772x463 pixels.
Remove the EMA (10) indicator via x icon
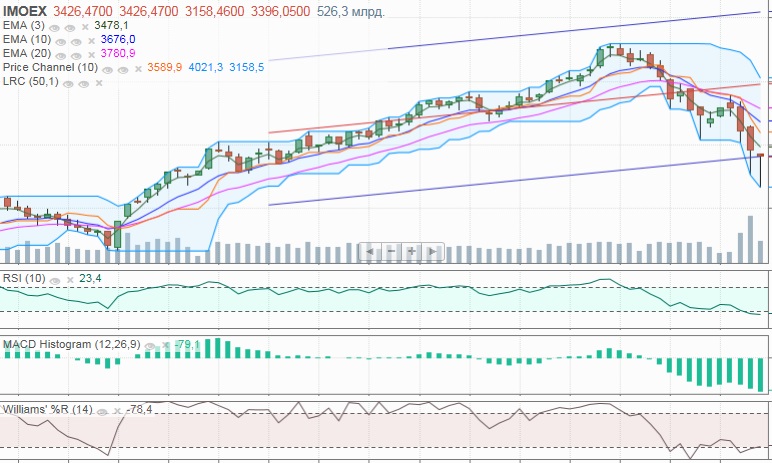coord(92,41)
